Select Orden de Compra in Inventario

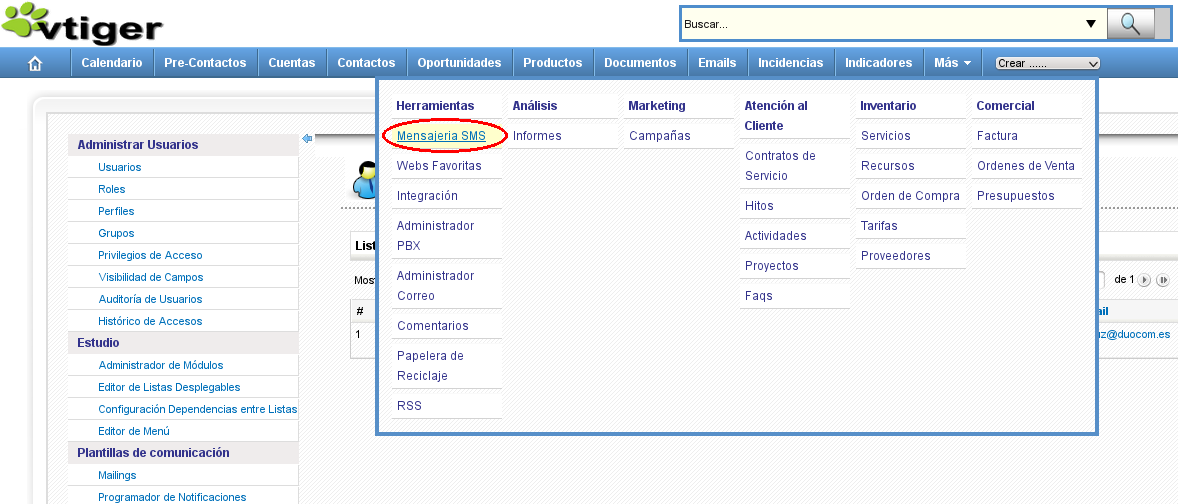909,196
